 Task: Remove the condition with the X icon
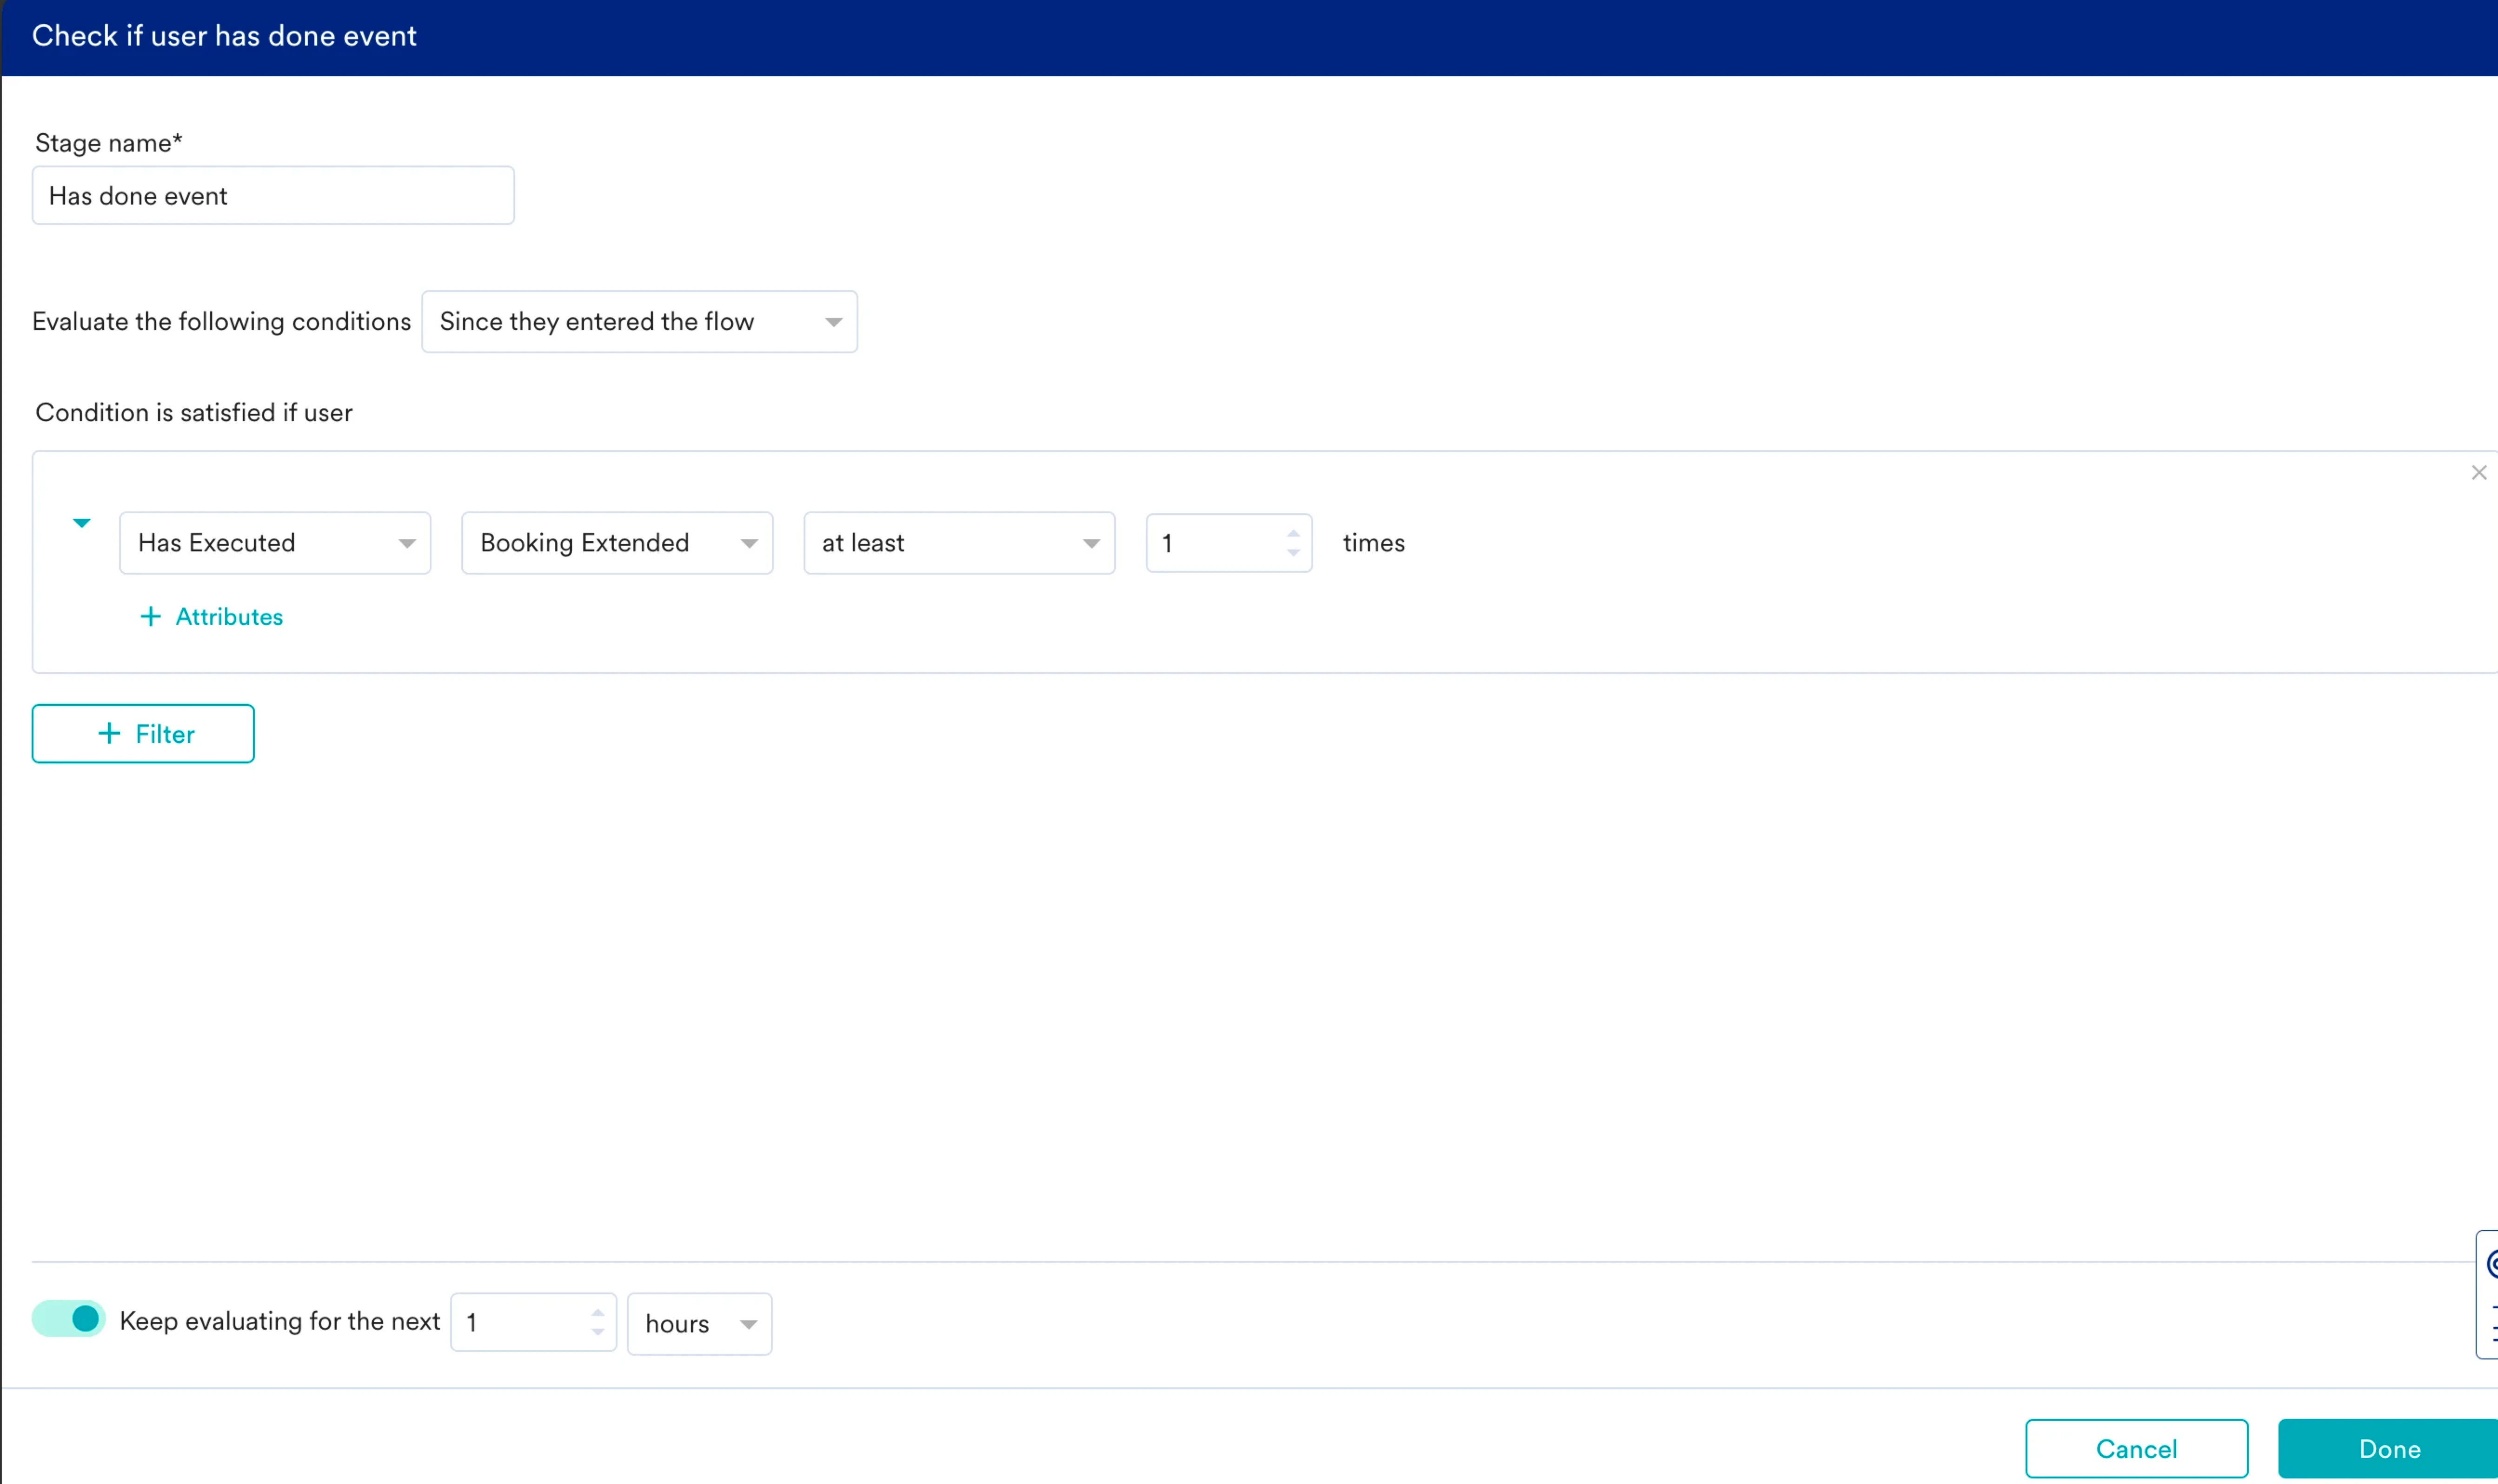click(x=2478, y=472)
